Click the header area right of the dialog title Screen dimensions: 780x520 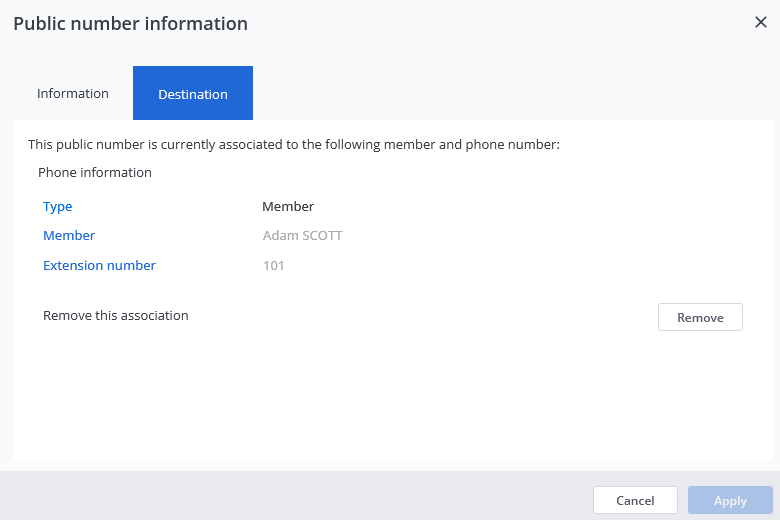point(500,23)
